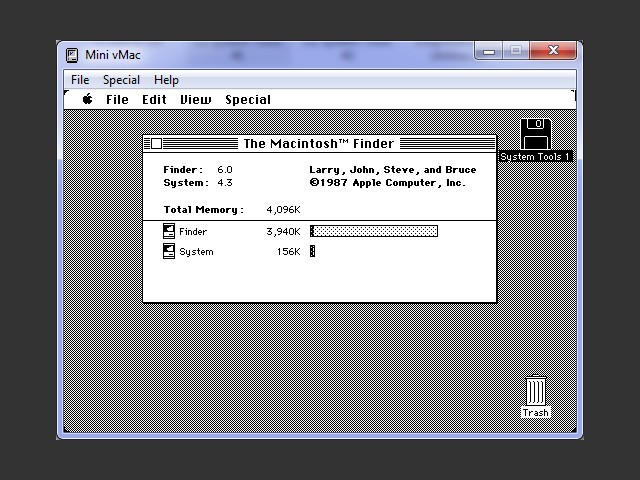The image size is (640, 480).
Task: Open the Macintosh Edit menu
Action: coord(154,100)
